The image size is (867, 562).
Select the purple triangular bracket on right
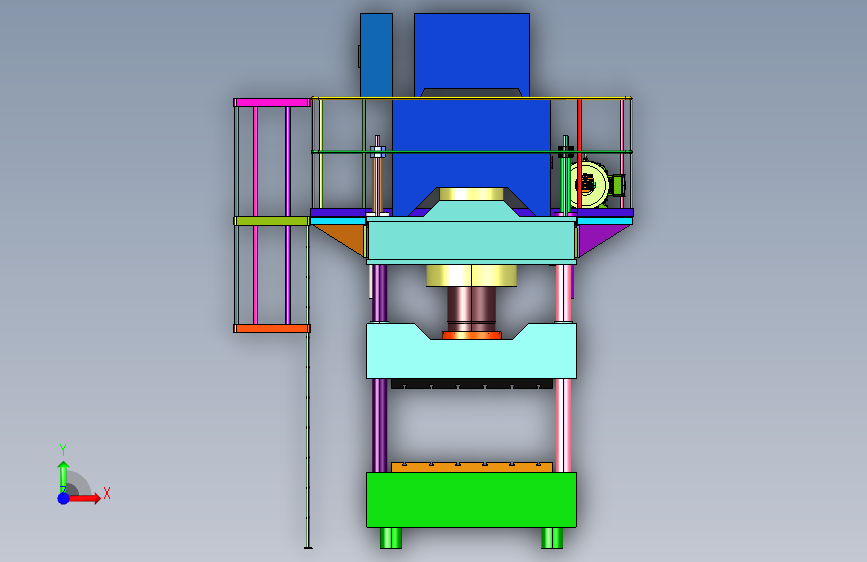point(597,237)
